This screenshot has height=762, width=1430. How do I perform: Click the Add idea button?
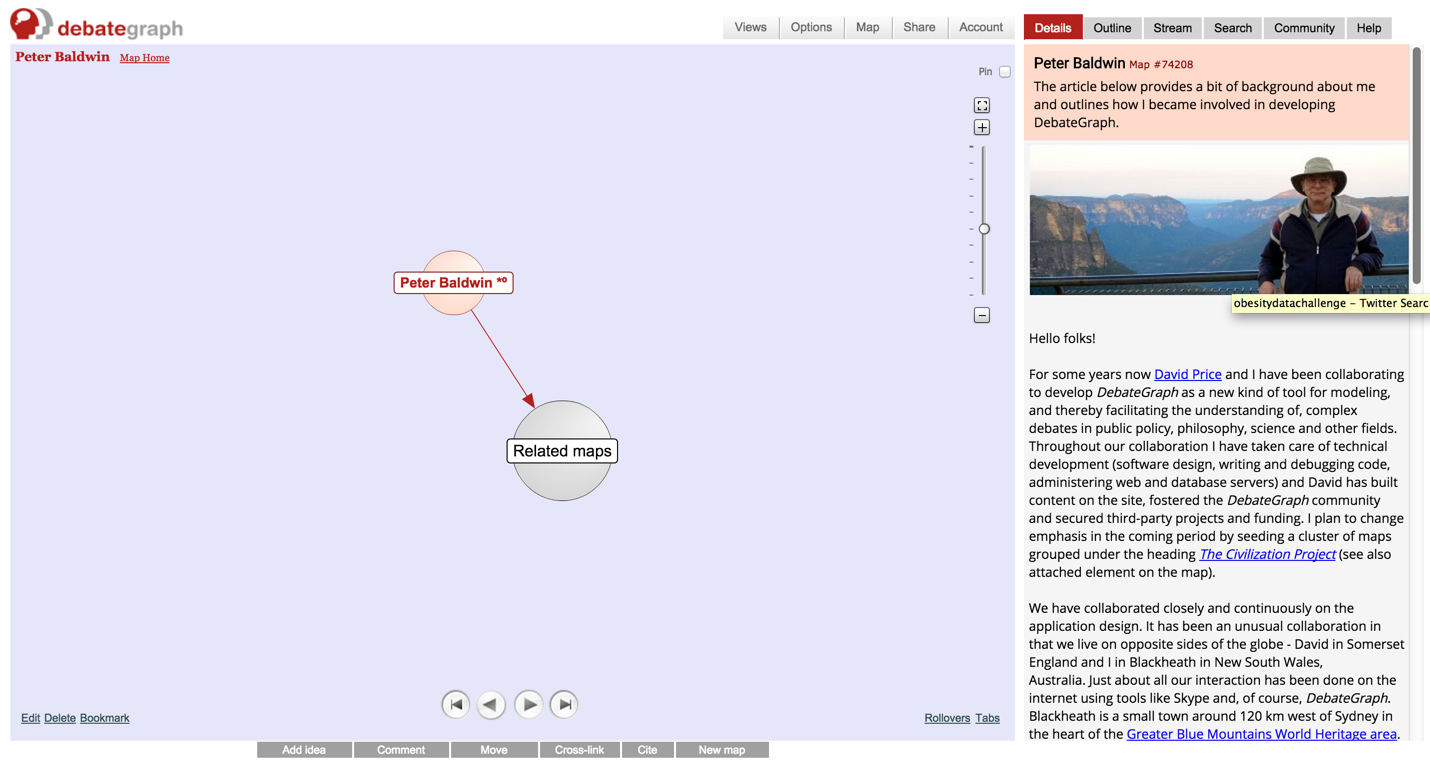(304, 750)
